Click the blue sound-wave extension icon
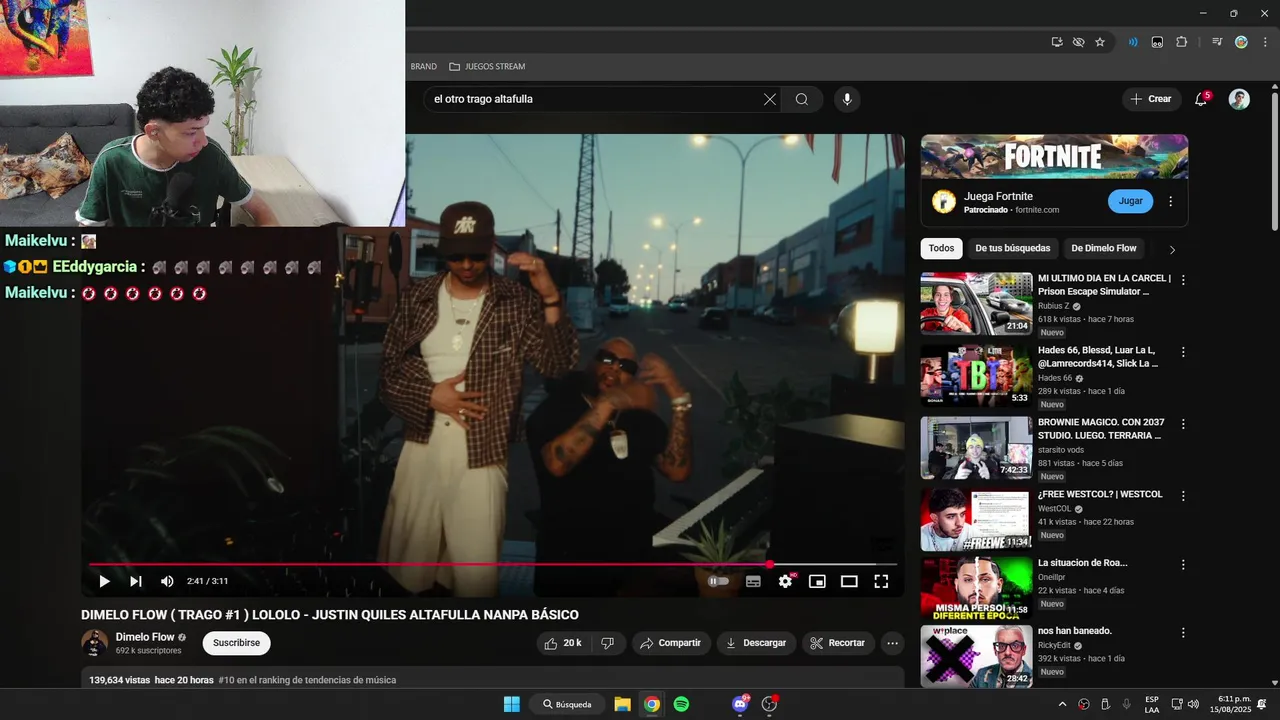The width and height of the screenshot is (1280, 720). pyautogui.click(x=1133, y=42)
